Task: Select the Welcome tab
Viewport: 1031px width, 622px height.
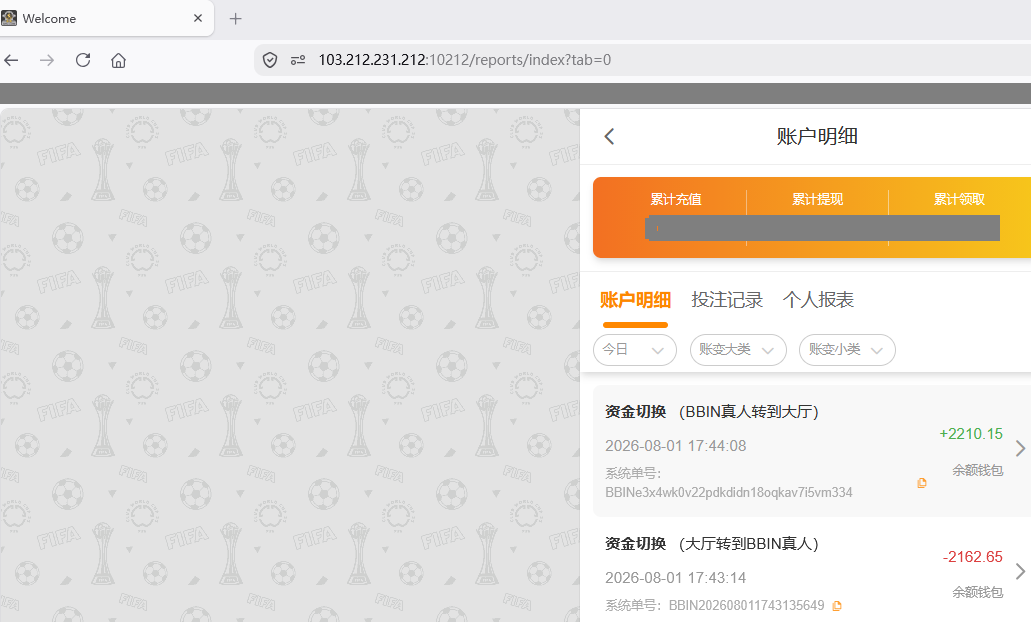Action: (x=105, y=18)
